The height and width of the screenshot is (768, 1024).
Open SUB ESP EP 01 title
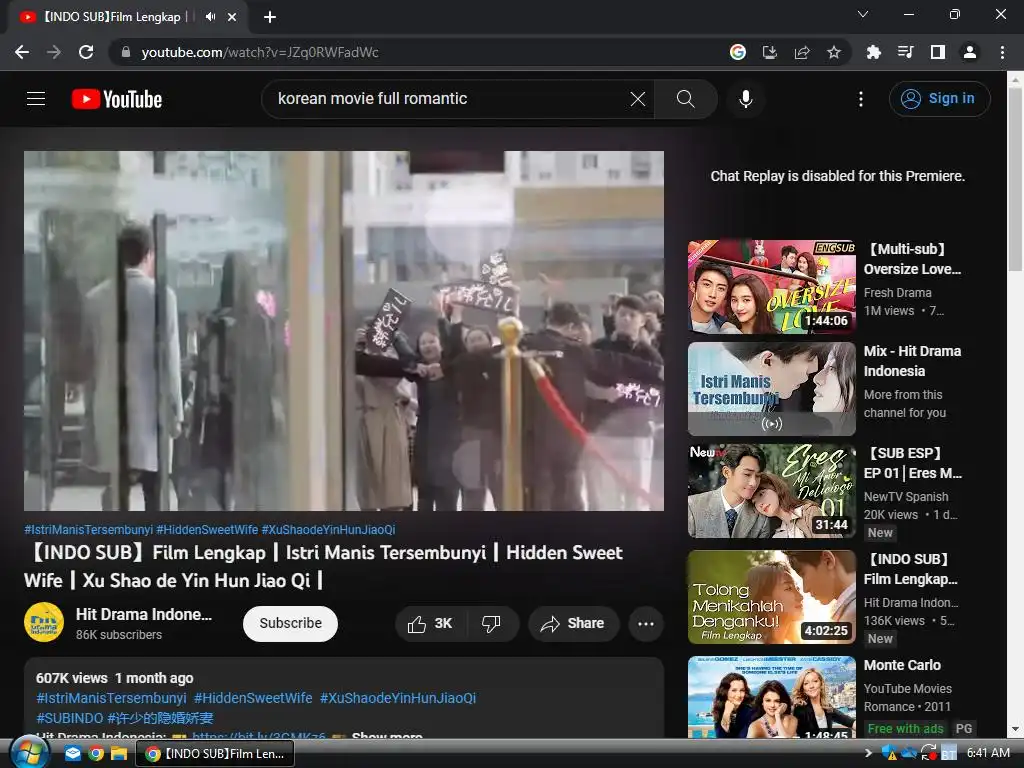[x=912, y=463]
